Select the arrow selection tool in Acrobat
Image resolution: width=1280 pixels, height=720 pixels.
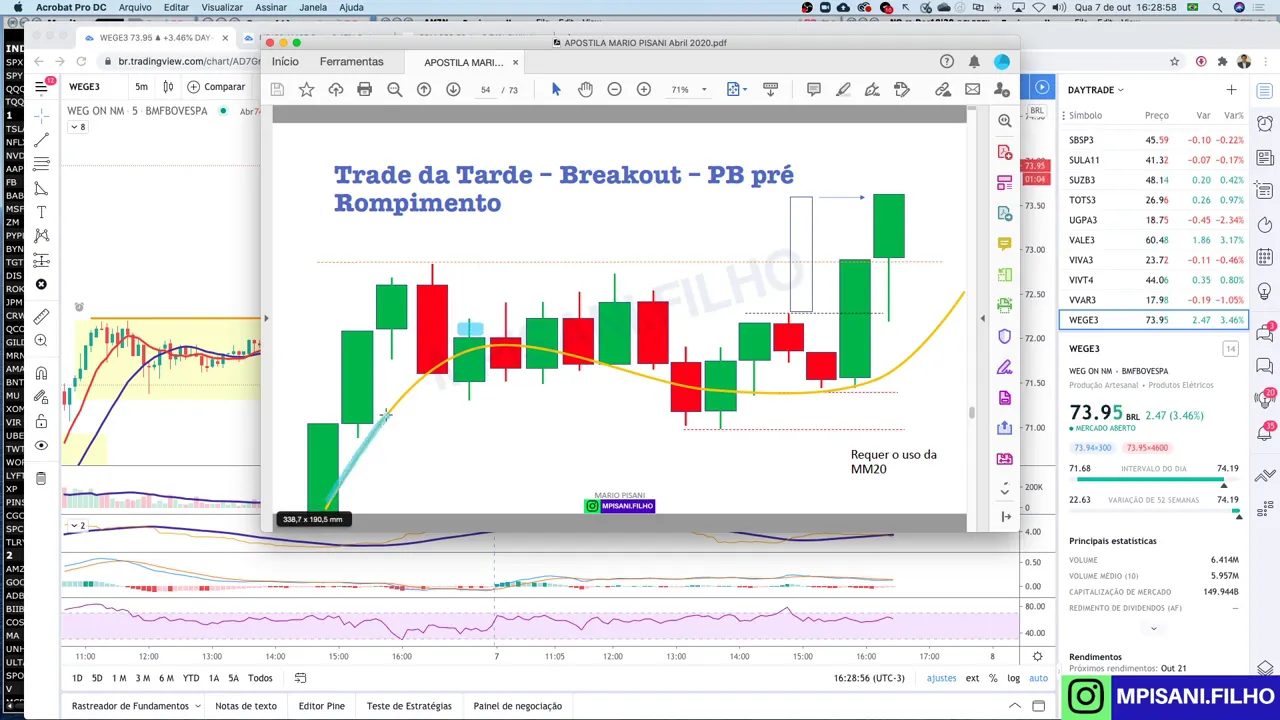point(556,90)
